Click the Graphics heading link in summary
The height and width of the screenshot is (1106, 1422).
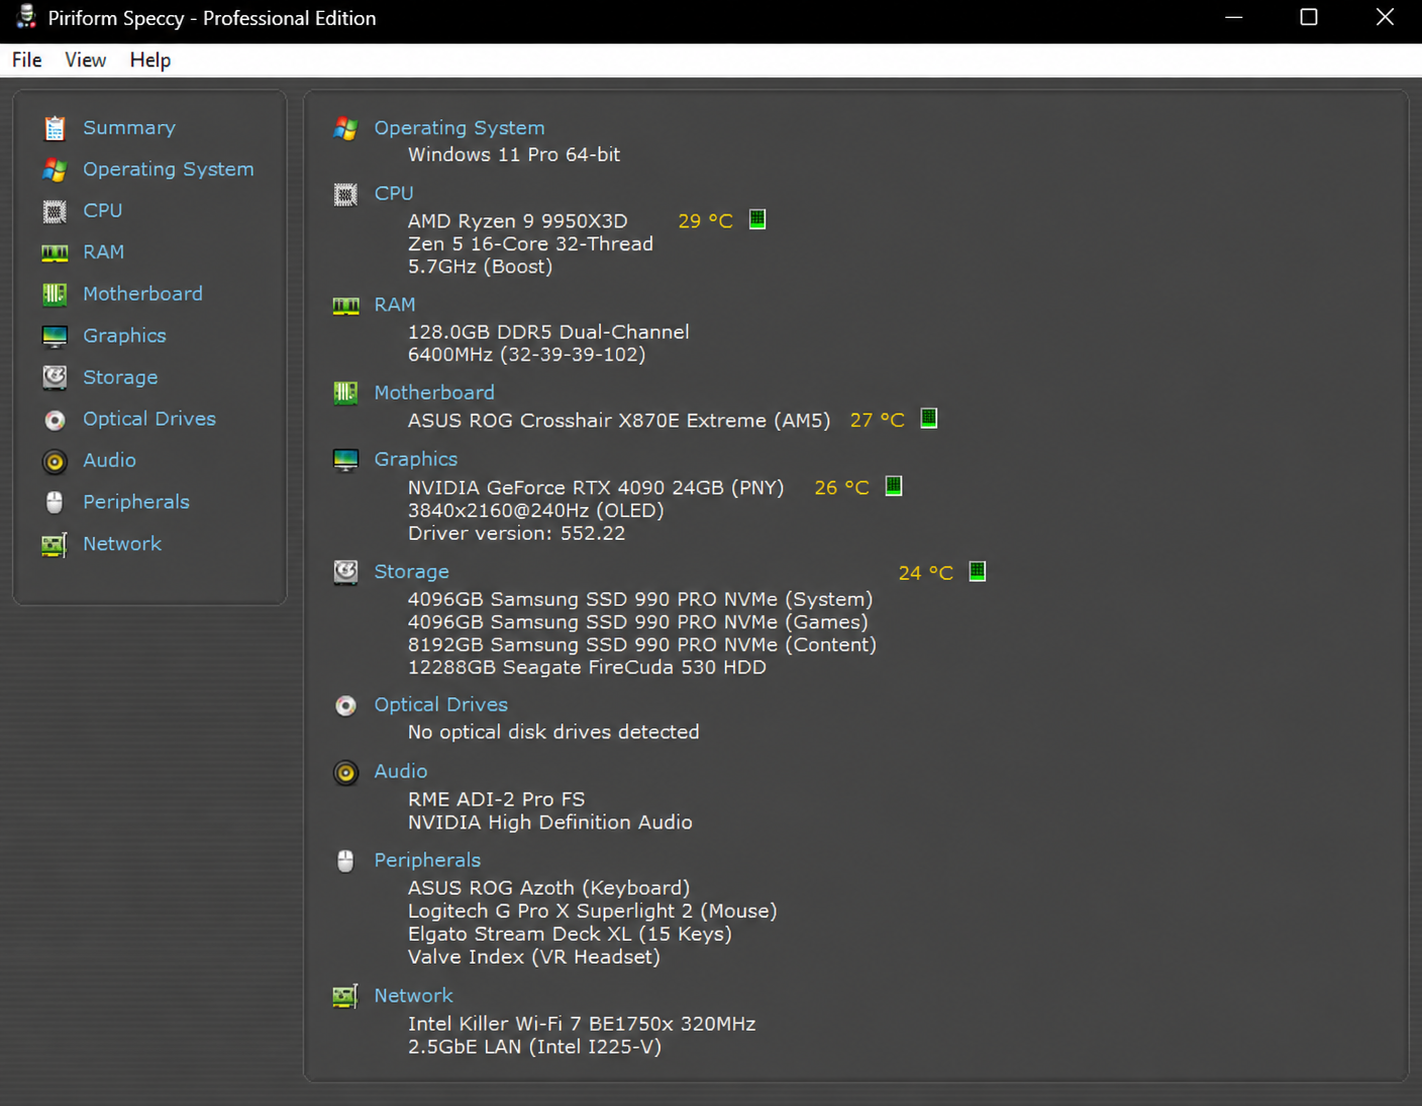pos(416,460)
